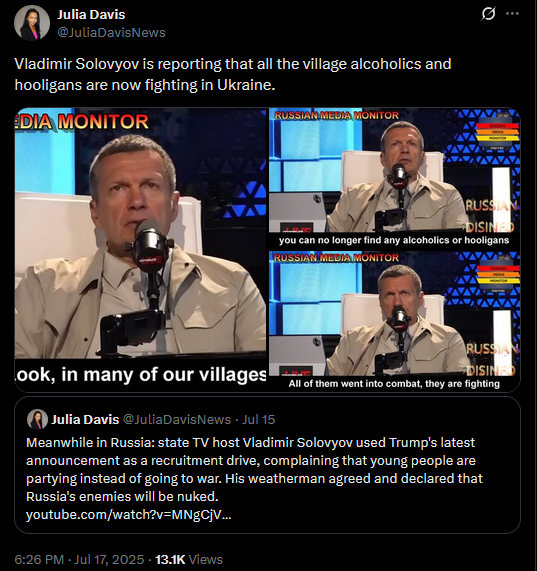Open Julia Davis profile avatar
This screenshot has height=571, width=537.
click(32, 23)
